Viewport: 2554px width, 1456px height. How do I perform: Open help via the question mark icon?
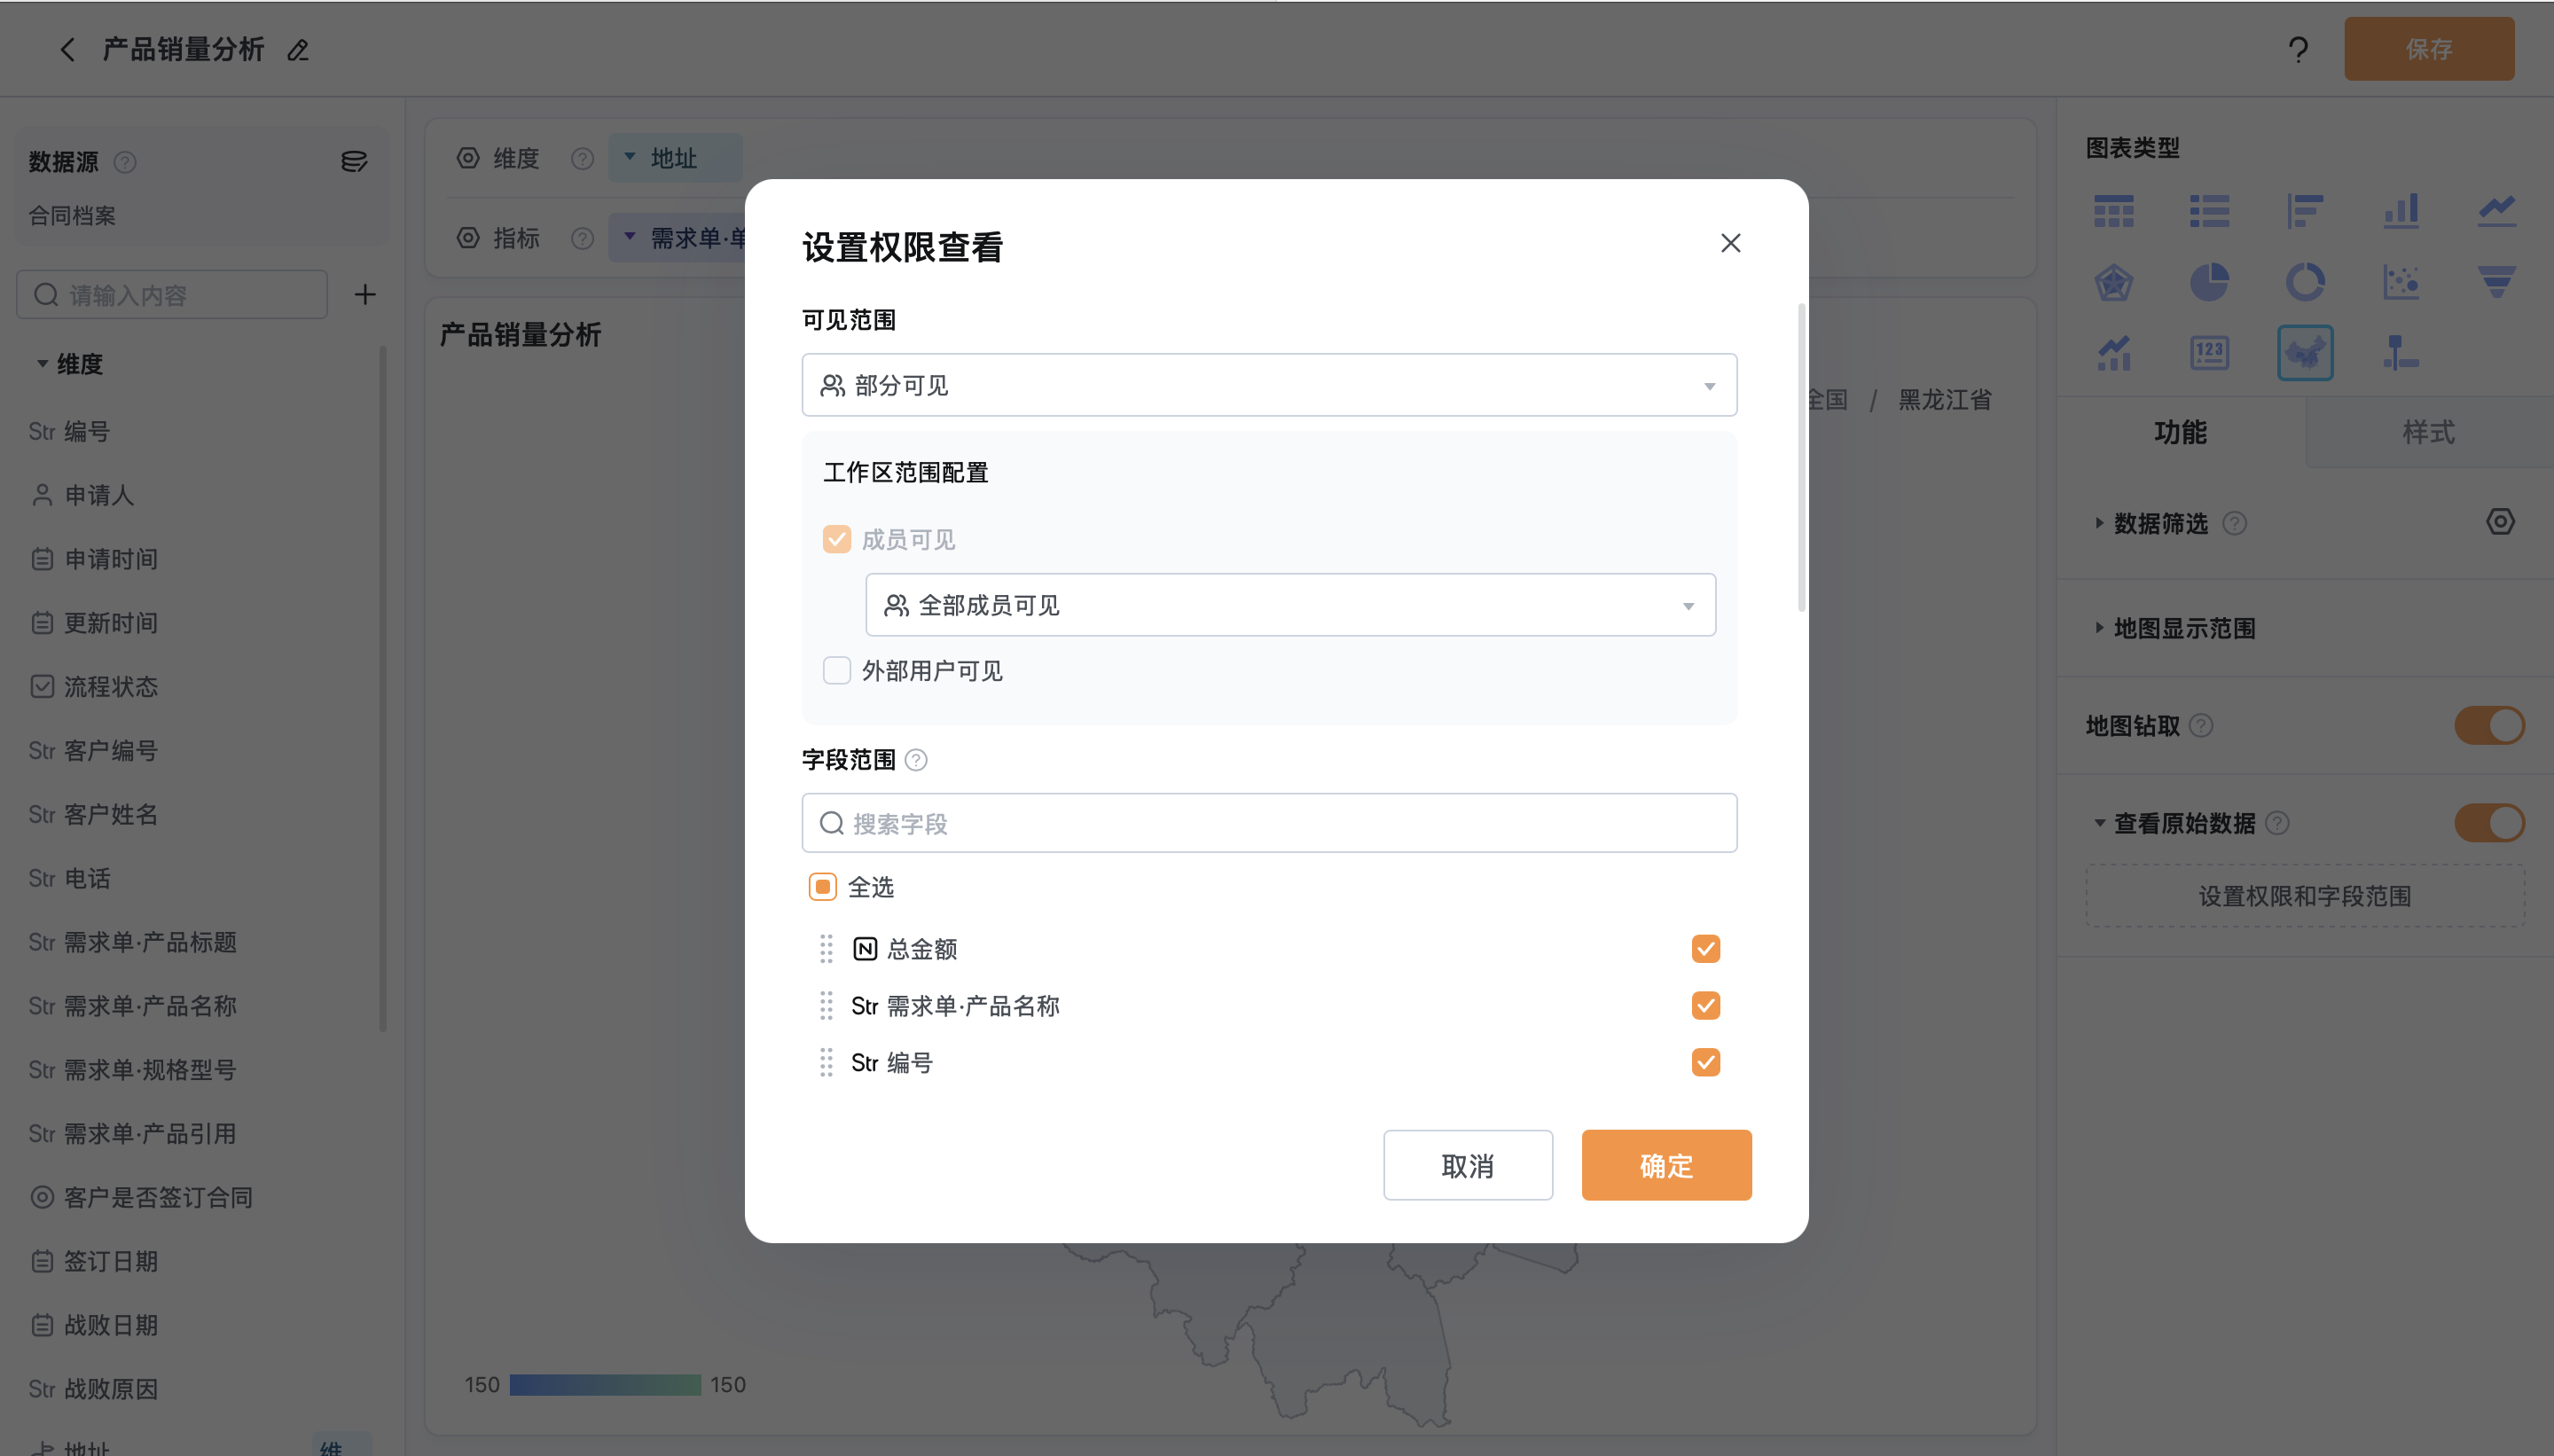2298,49
